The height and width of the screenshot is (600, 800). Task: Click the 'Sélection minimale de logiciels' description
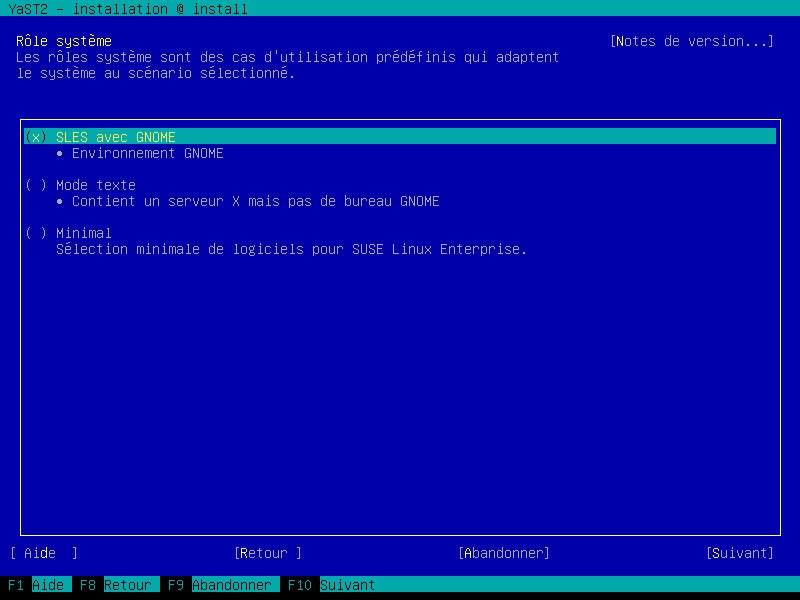tap(291, 249)
